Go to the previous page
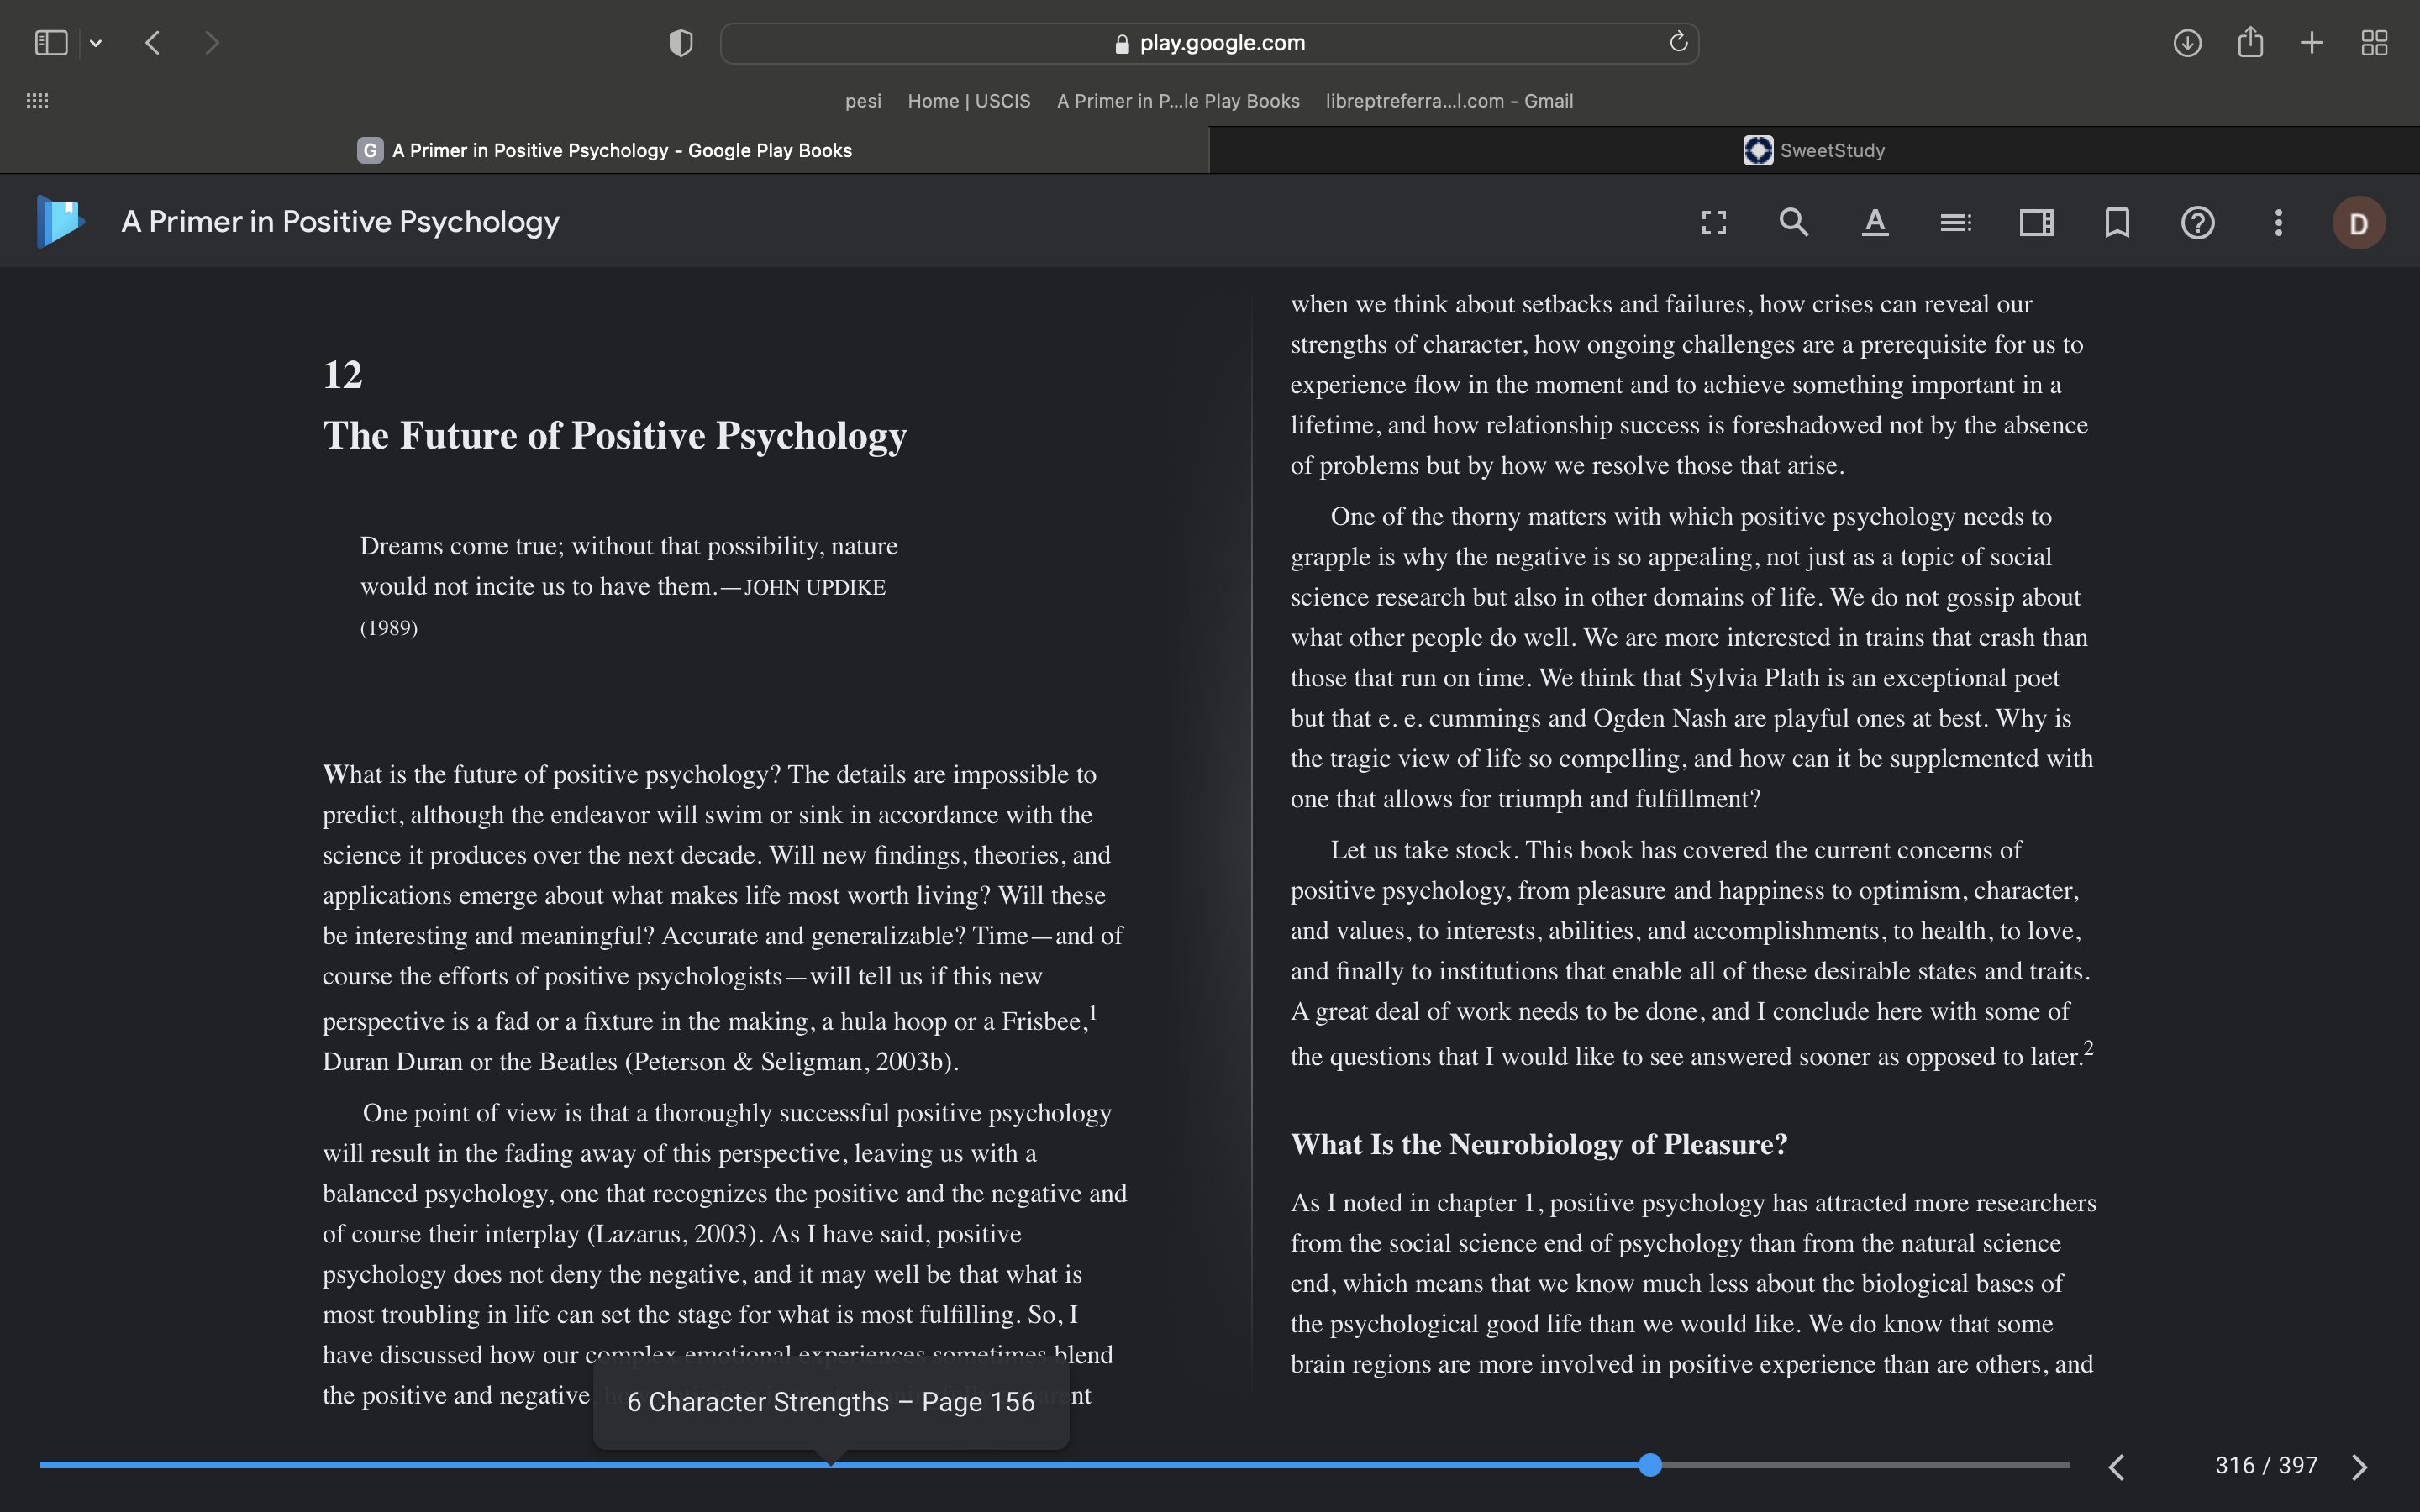Viewport: 2420px width, 1512px height. [x=2116, y=1466]
